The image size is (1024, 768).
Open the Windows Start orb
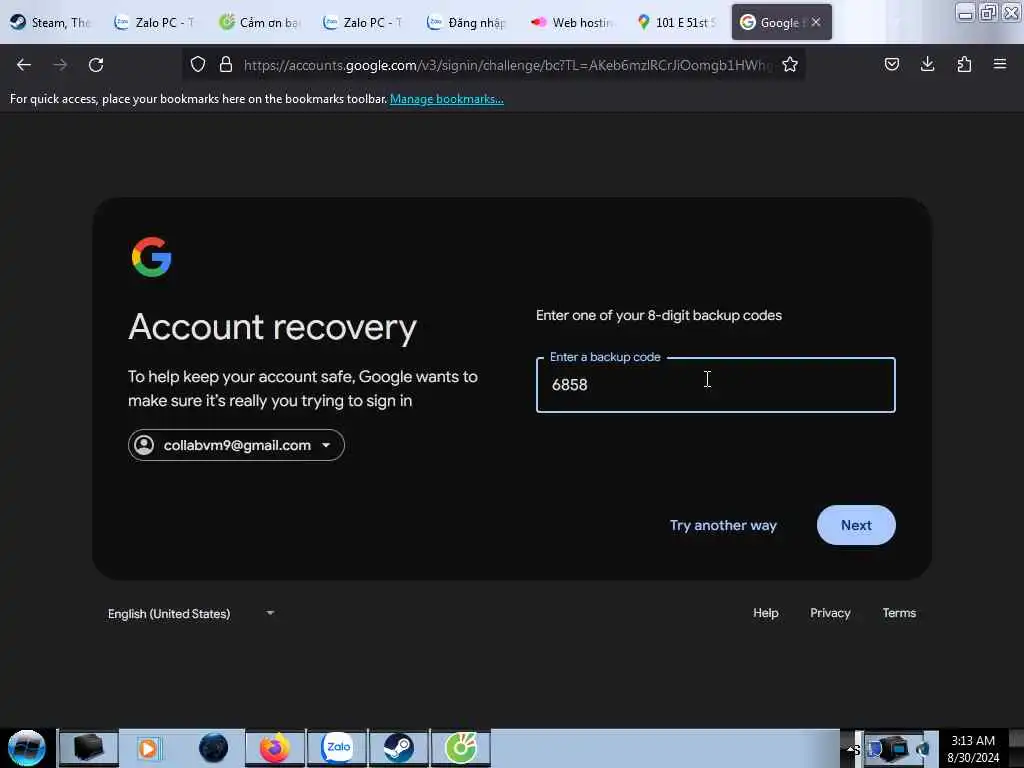(x=27, y=748)
